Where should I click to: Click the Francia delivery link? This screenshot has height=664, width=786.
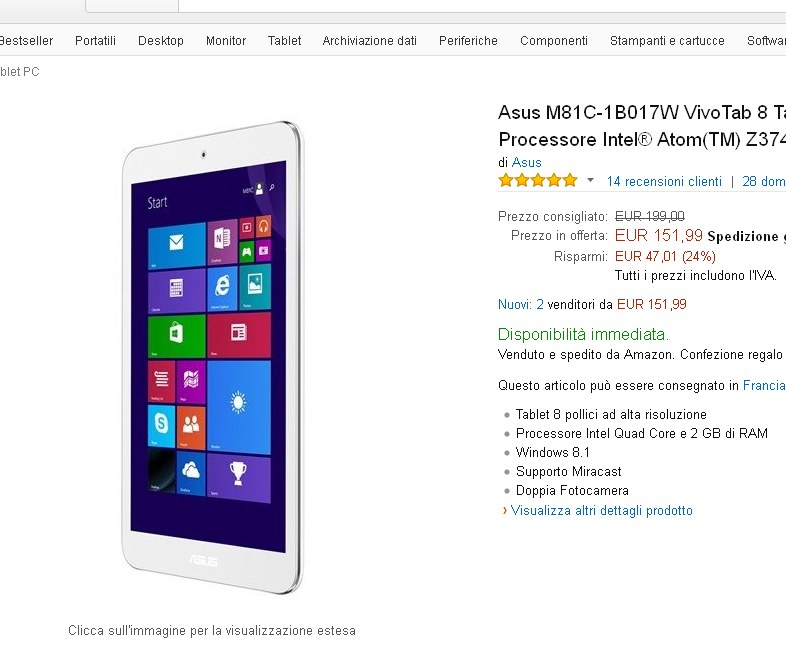coord(764,385)
